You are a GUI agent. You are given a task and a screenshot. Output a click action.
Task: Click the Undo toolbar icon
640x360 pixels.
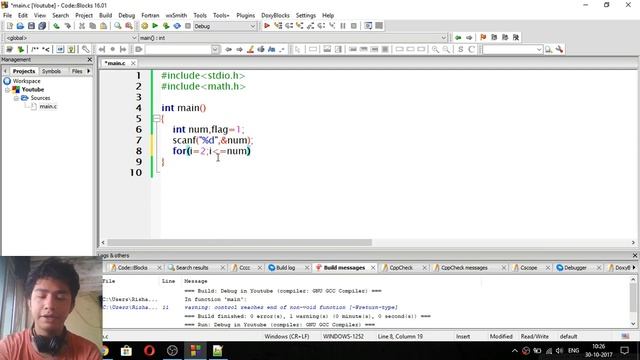[56, 26]
